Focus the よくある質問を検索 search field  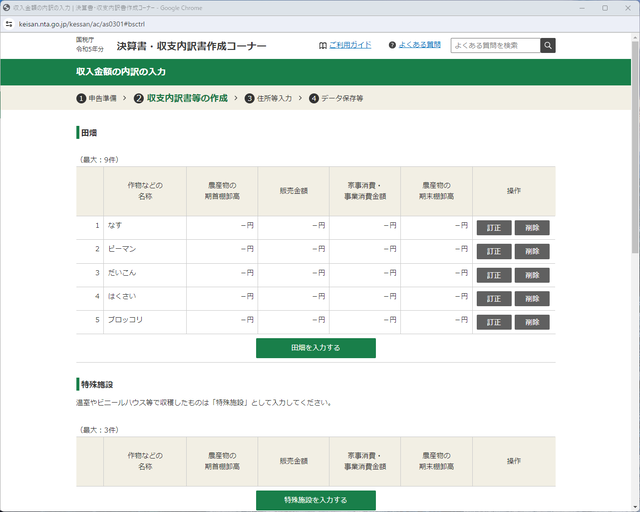pyautogui.click(x=496, y=46)
